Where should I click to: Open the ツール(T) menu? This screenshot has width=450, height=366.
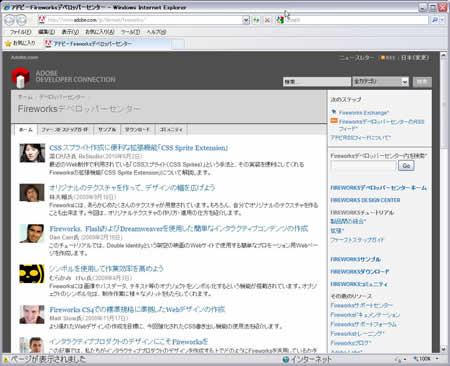(x=130, y=32)
